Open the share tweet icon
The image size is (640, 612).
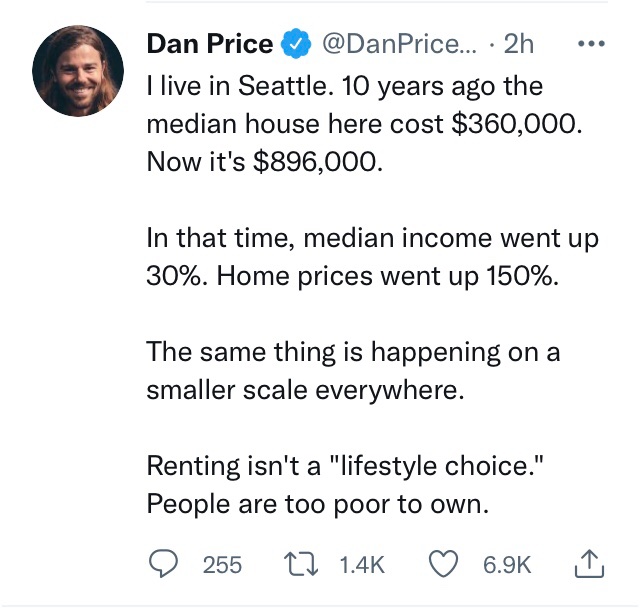pyautogui.click(x=589, y=565)
